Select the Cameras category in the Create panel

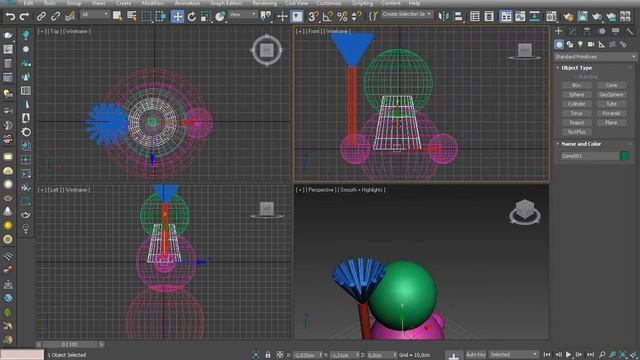coord(591,44)
